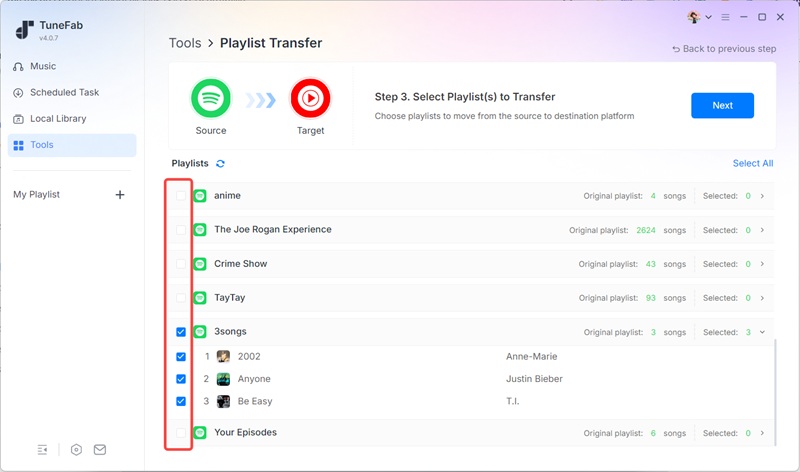The width and height of the screenshot is (800, 472).
Task: Open the hamburger menu in title bar
Action: point(725,17)
